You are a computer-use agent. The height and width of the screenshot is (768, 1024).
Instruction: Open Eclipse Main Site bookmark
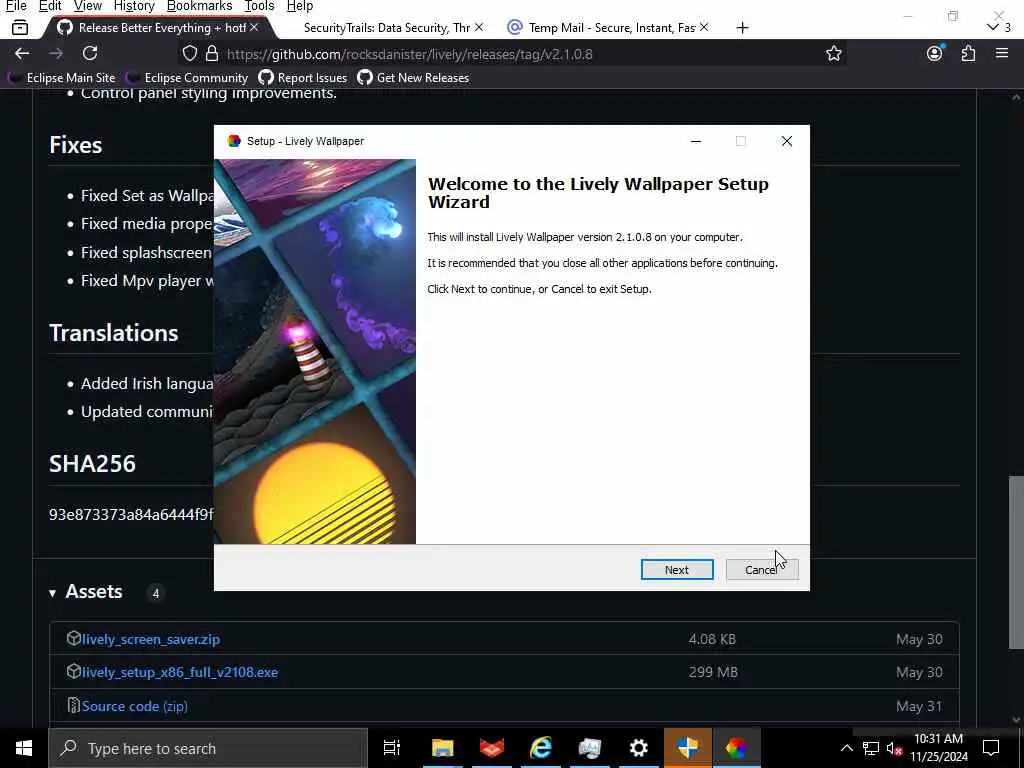[61, 78]
